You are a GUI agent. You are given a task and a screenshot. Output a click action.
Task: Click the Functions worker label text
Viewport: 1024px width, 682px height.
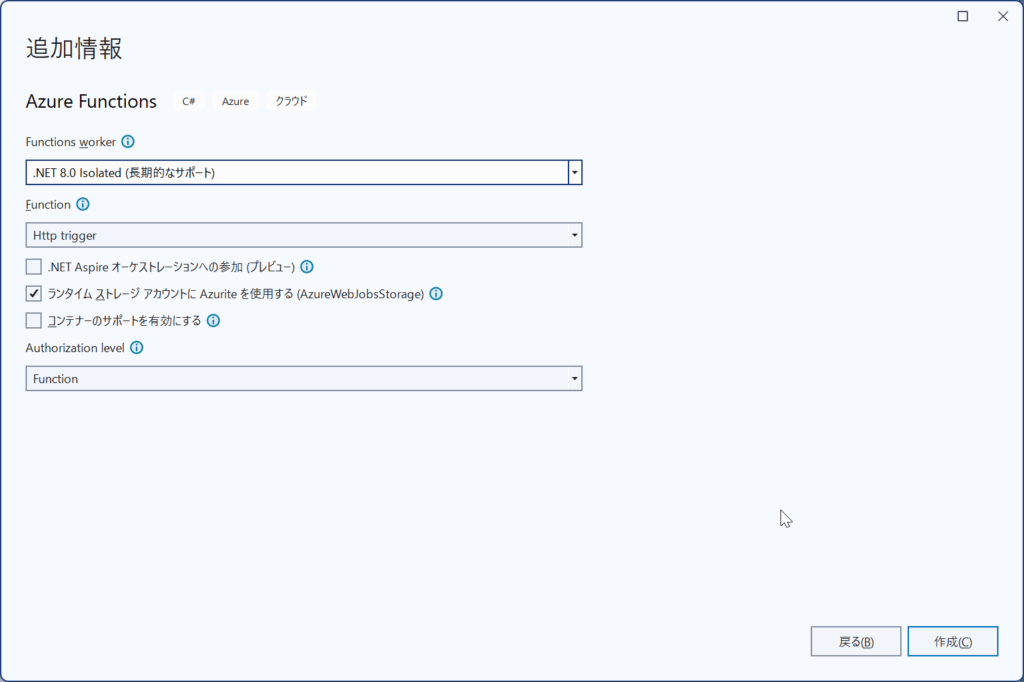pos(71,142)
